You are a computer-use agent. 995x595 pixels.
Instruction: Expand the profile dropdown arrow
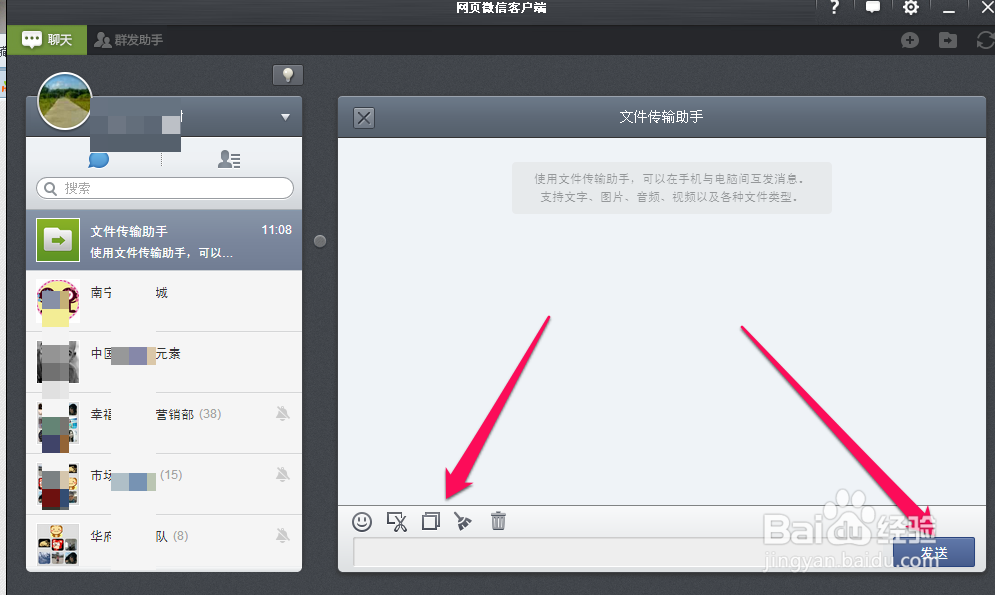[x=286, y=117]
